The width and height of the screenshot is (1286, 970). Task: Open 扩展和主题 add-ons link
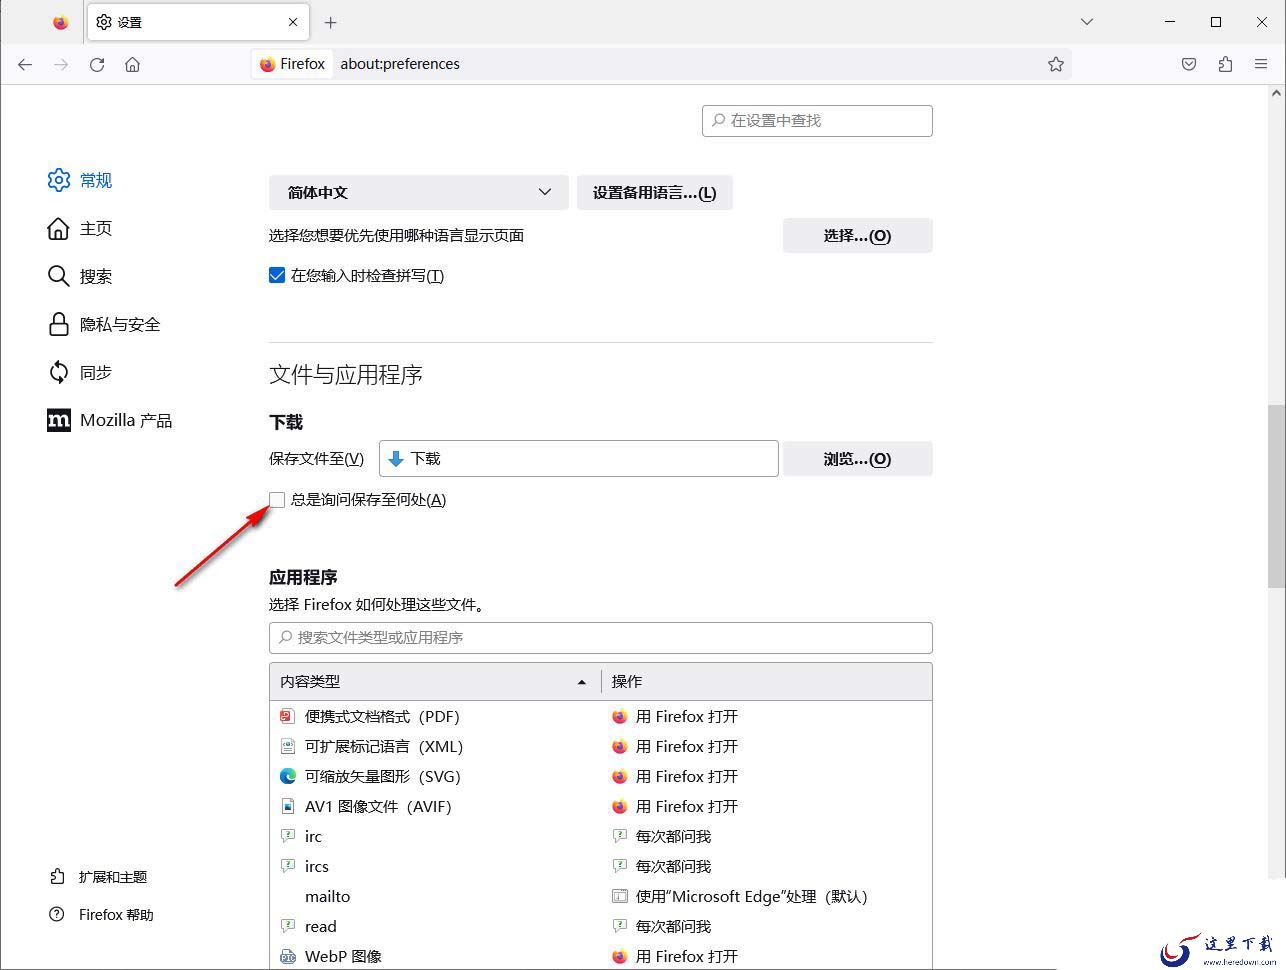[x=99, y=877]
